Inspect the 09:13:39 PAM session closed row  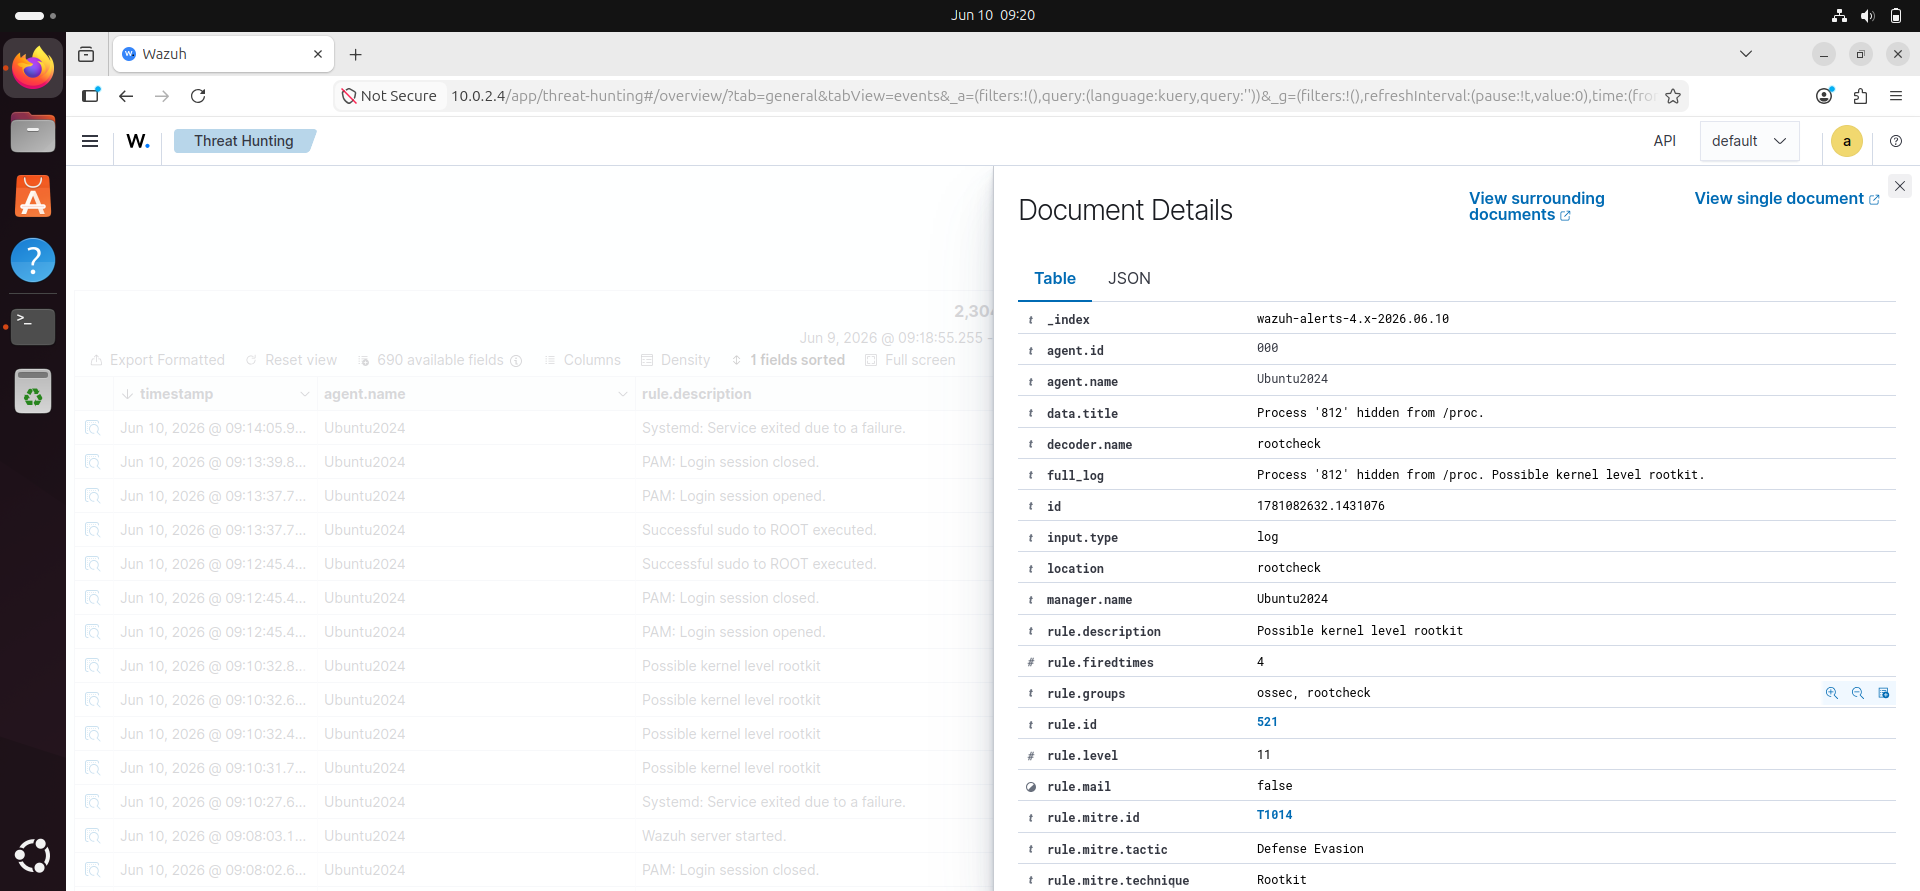point(93,462)
